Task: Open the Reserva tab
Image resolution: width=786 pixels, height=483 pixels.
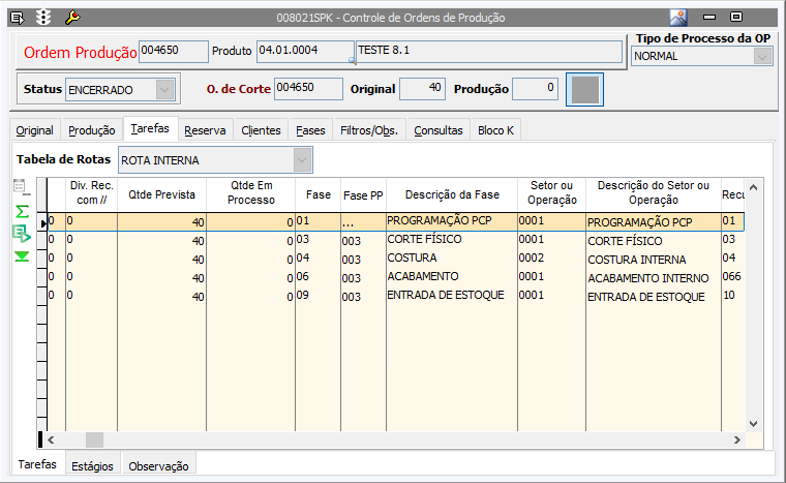Action: click(x=205, y=131)
